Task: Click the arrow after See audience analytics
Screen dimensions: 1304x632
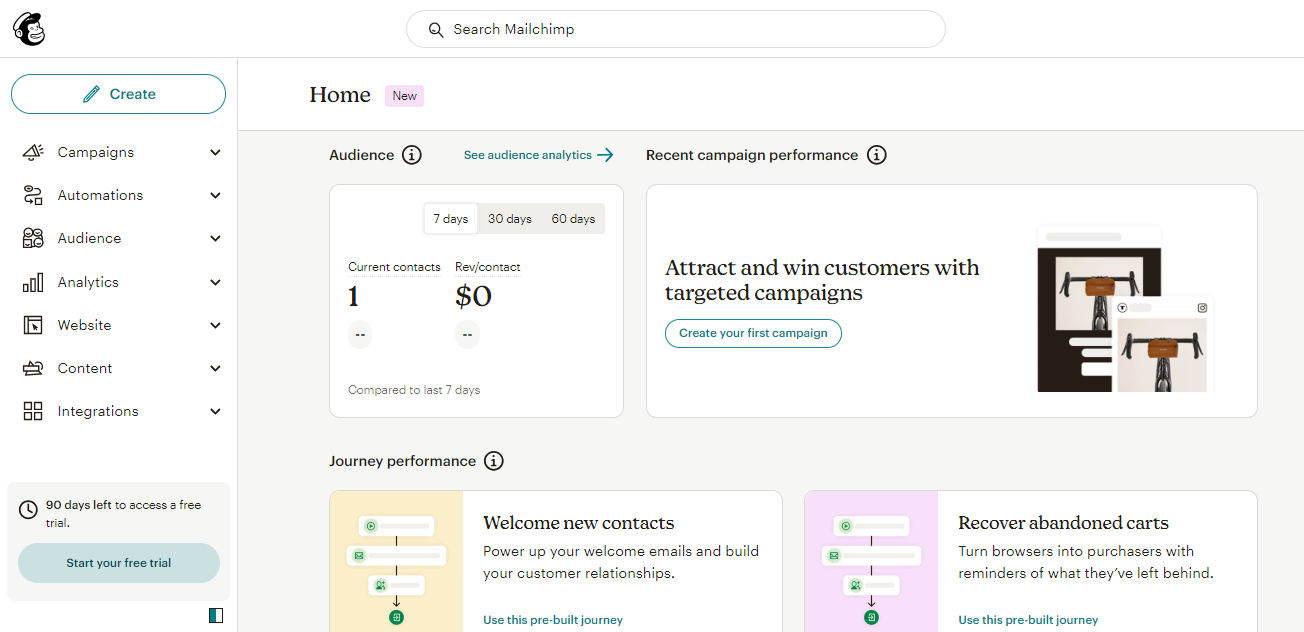Action: (605, 155)
